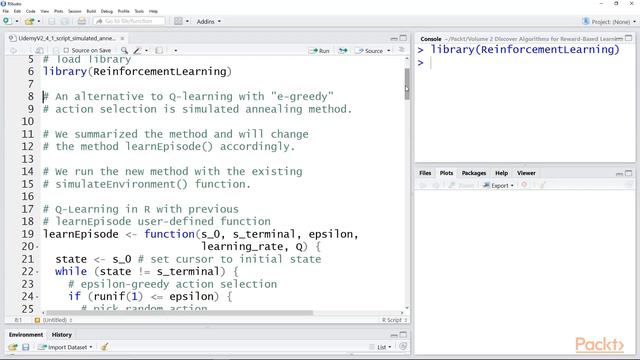The image size is (640, 360).
Task: Click the Source button
Action: point(370,51)
